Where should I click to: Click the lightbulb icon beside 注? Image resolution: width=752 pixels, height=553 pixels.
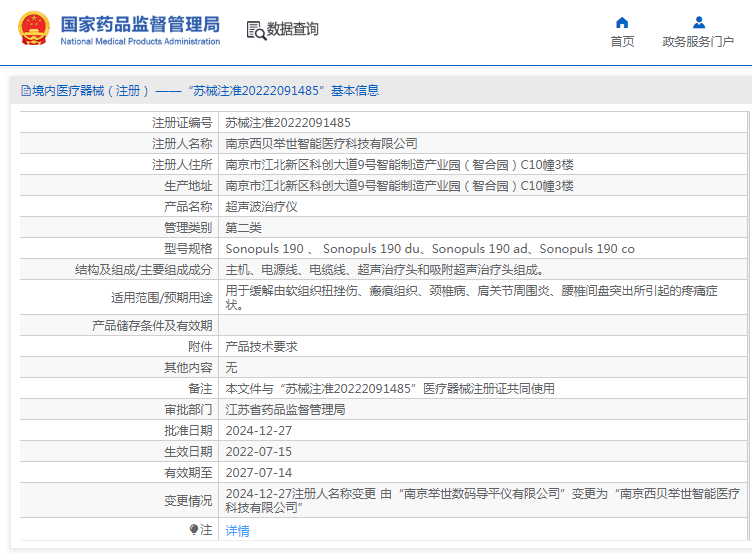[194, 529]
